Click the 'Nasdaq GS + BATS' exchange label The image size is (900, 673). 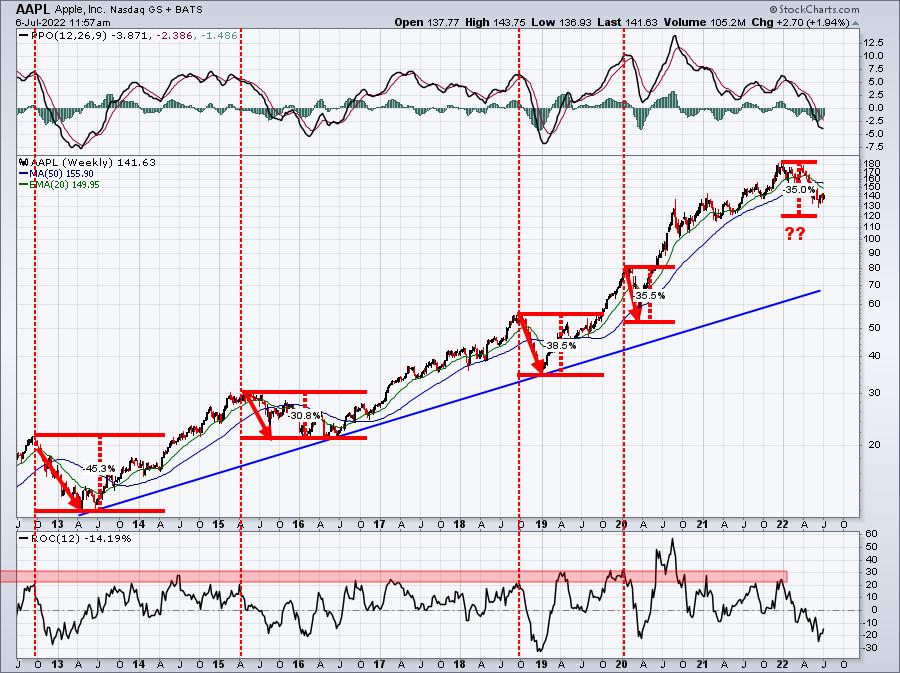[156, 10]
